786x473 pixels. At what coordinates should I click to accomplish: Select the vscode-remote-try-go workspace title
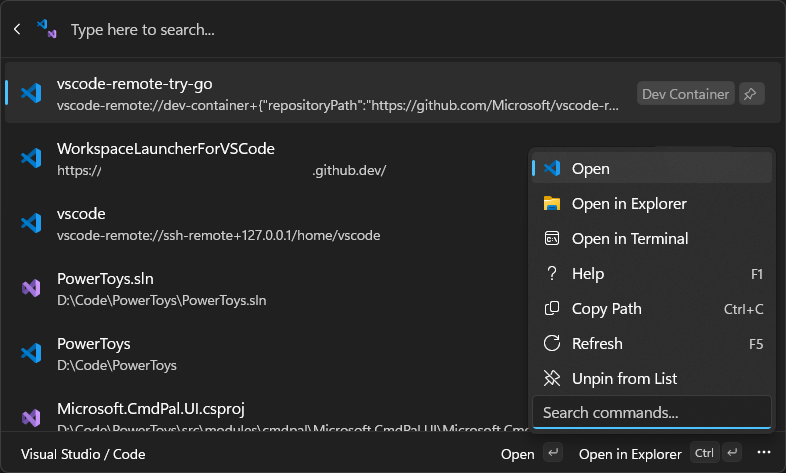coord(134,84)
